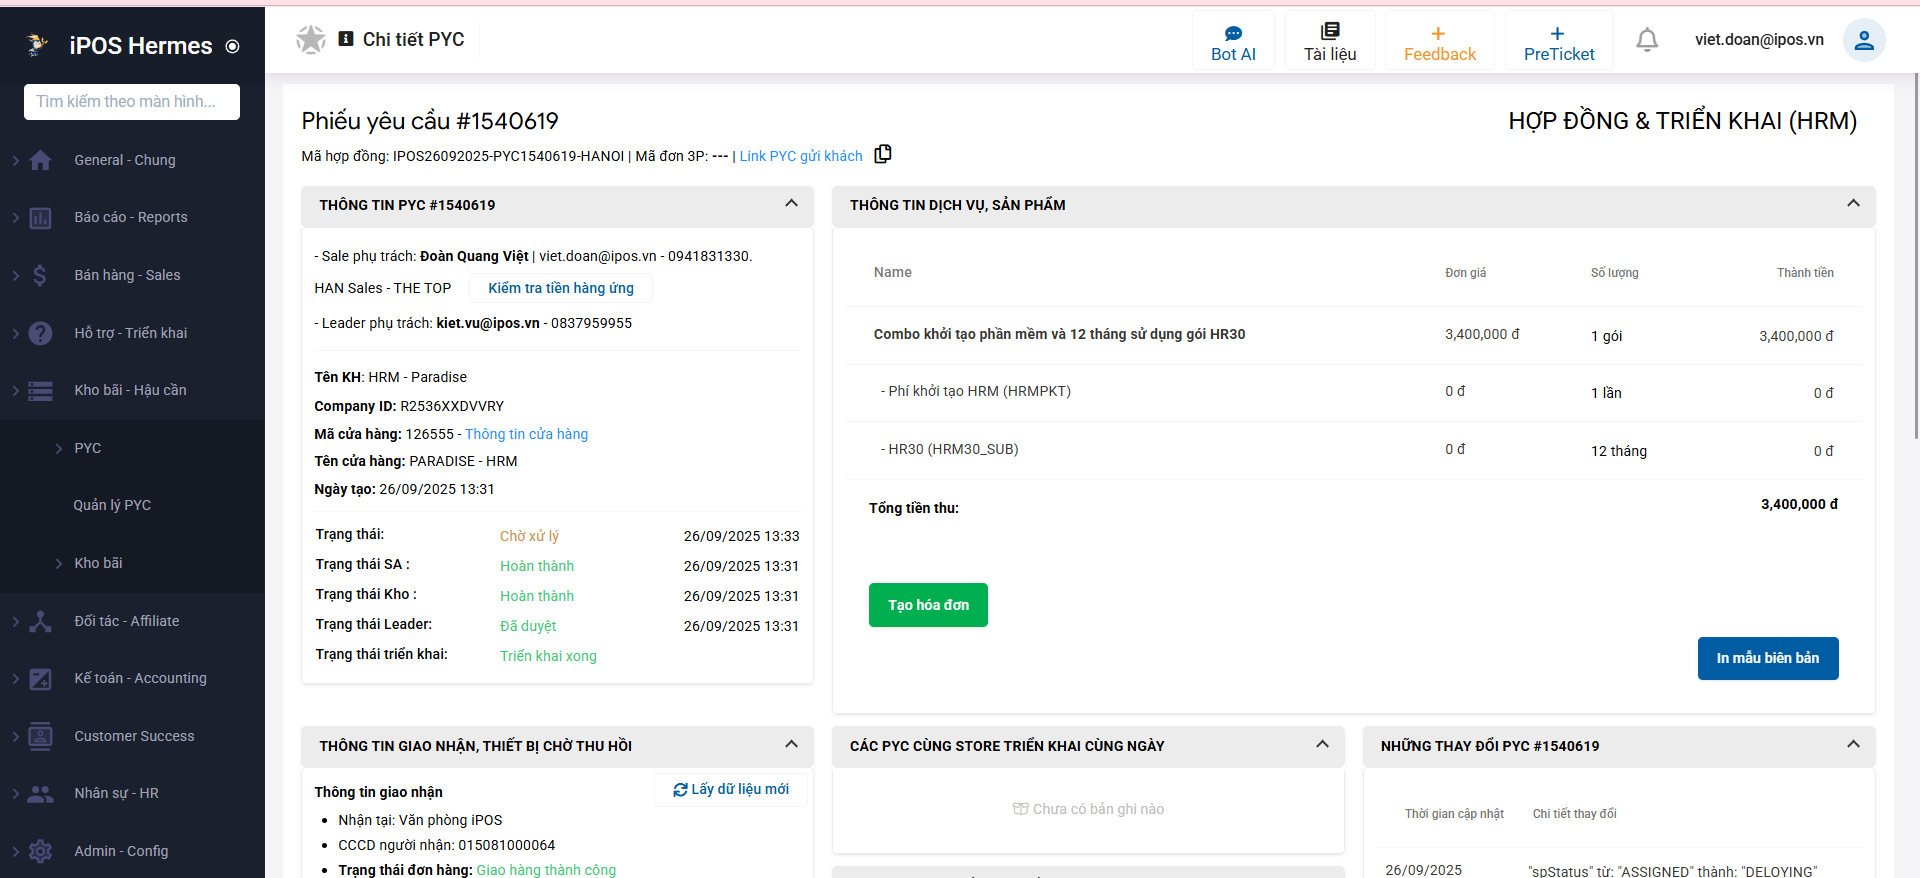Screen dimensions: 1920x878
Task: Click the Tổng tiền thu 3,400,000 đ amount
Action: [x=1799, y=505]
